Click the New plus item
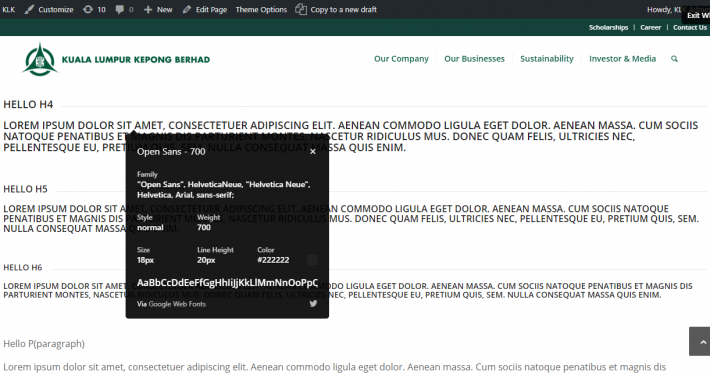The height and width of the screenshot is (375, 710). (158, 10)
